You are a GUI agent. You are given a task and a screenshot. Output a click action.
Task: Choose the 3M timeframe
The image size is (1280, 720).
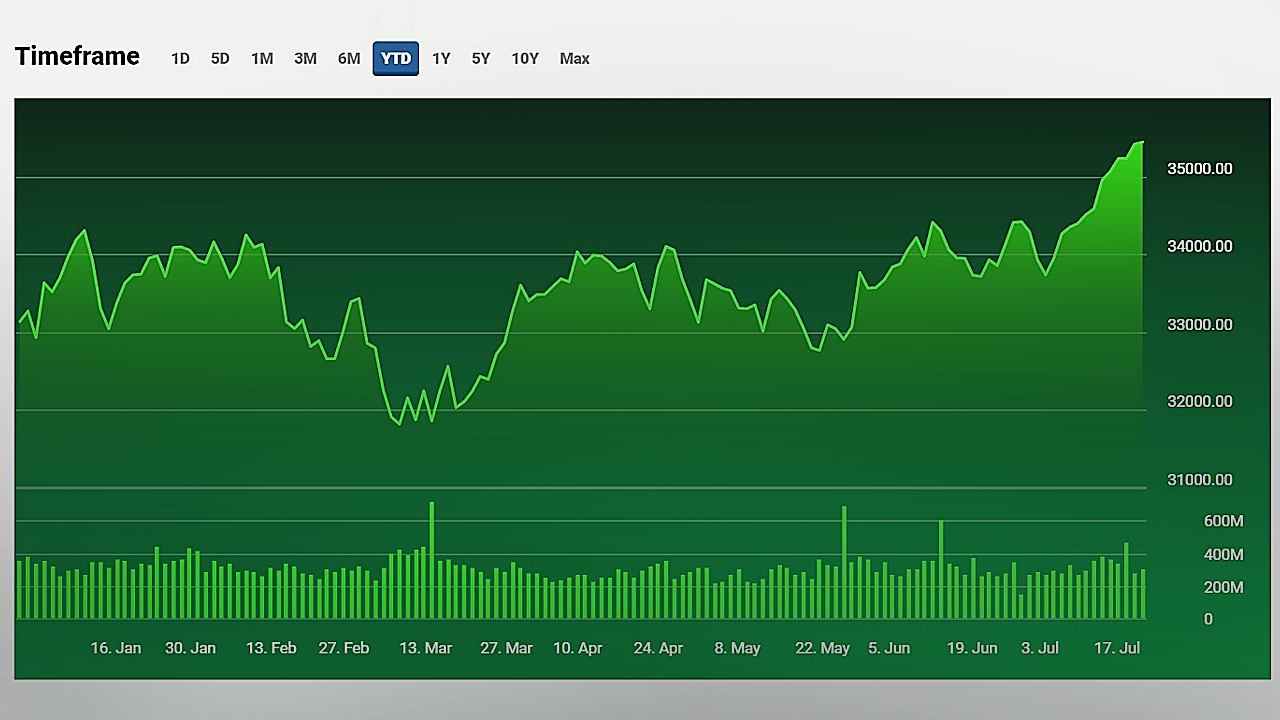pos(305,58)
